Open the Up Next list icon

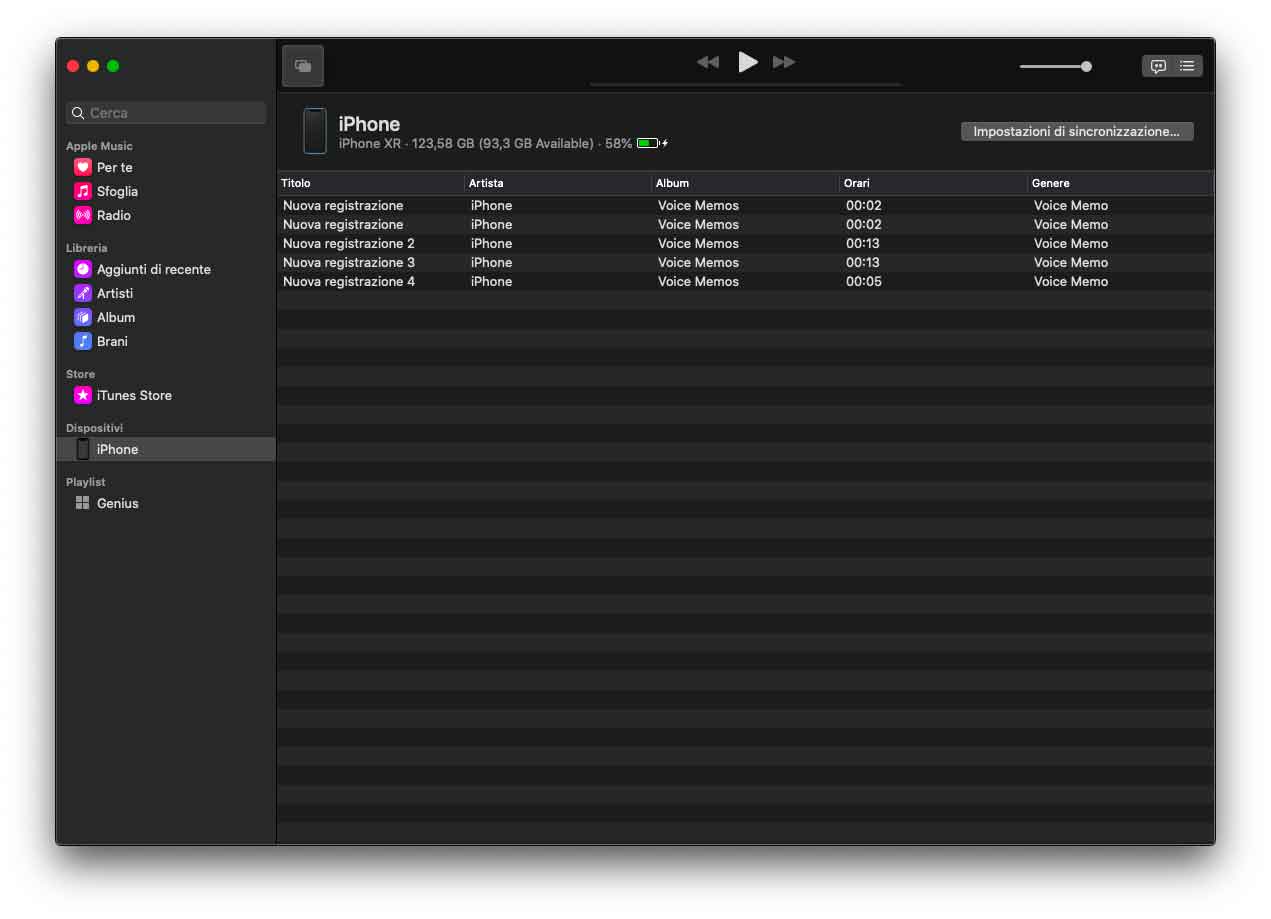tap(1187, 66)
